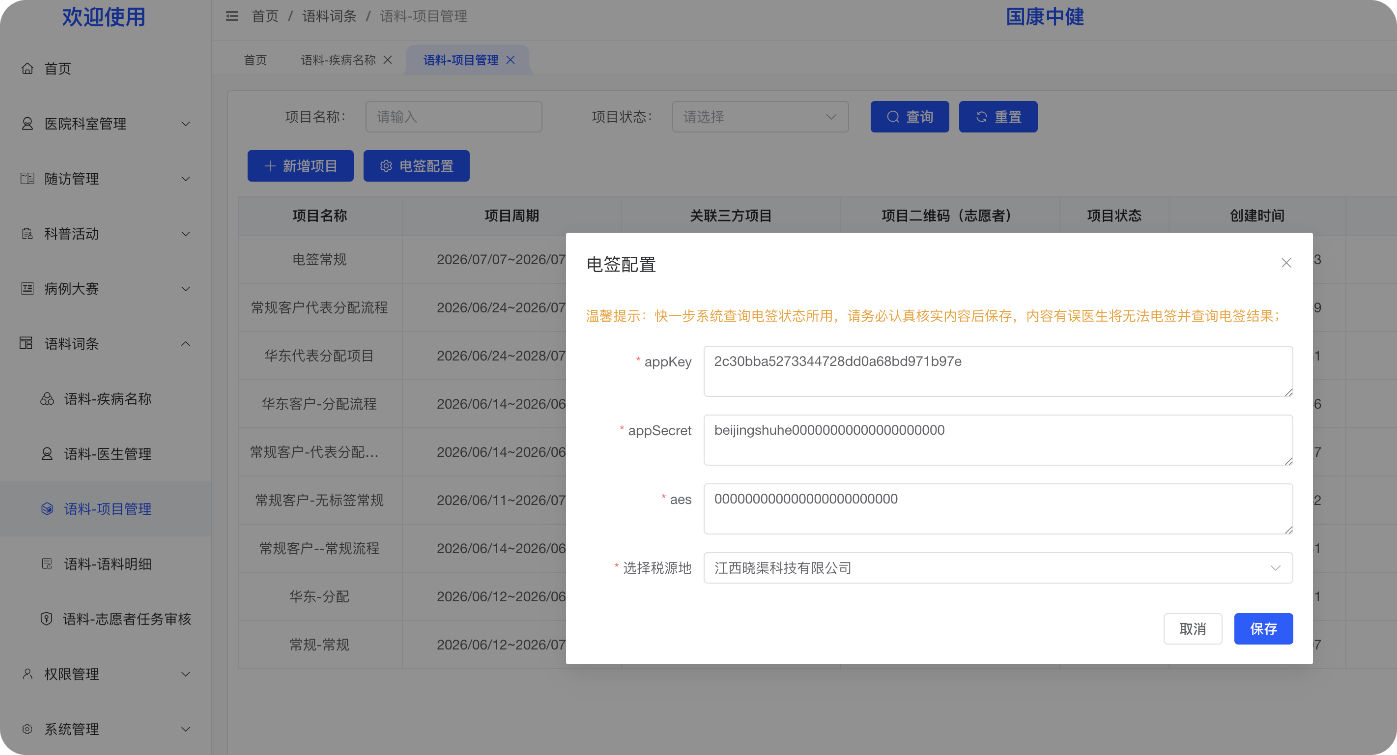Click the 语料-疾病名称 icon
Screen dimensions: 1397x755
(x=47, y=399)
